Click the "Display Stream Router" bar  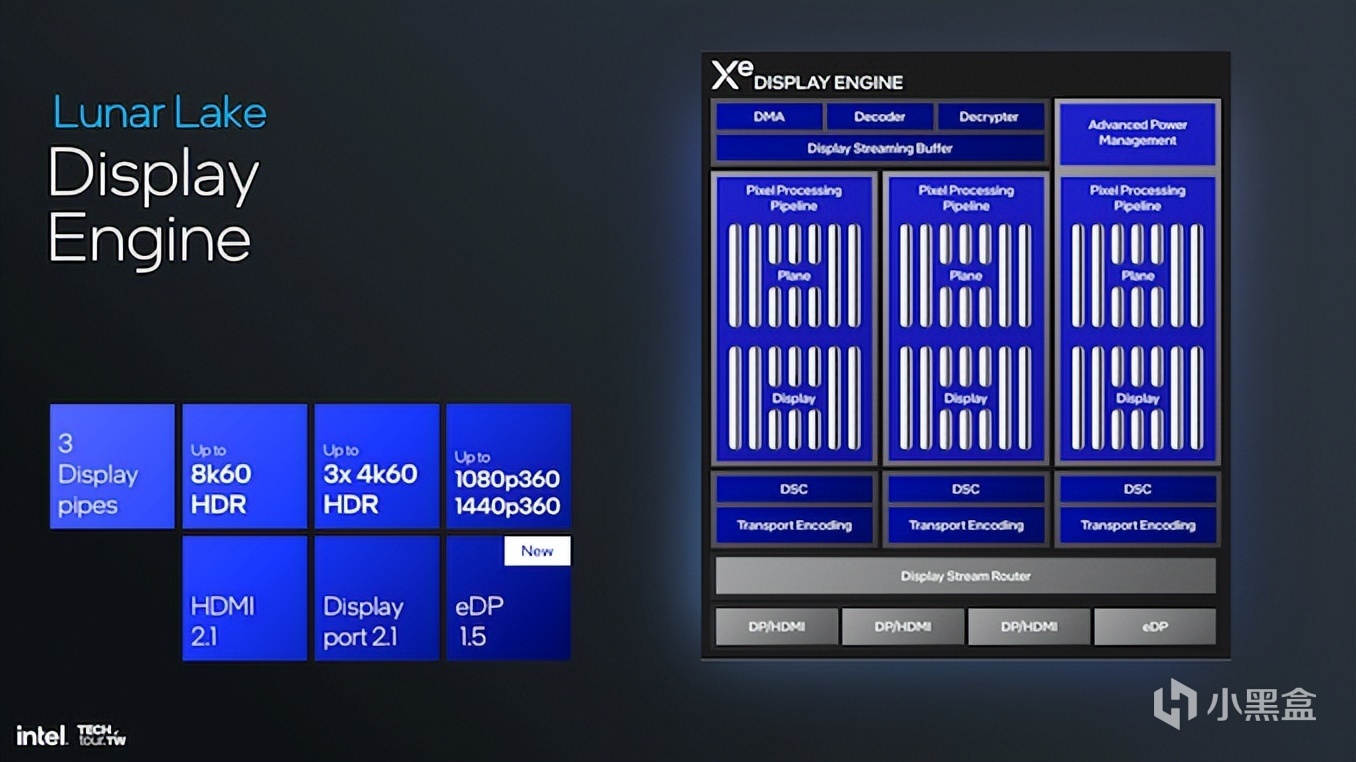click(x=966, y=576)
